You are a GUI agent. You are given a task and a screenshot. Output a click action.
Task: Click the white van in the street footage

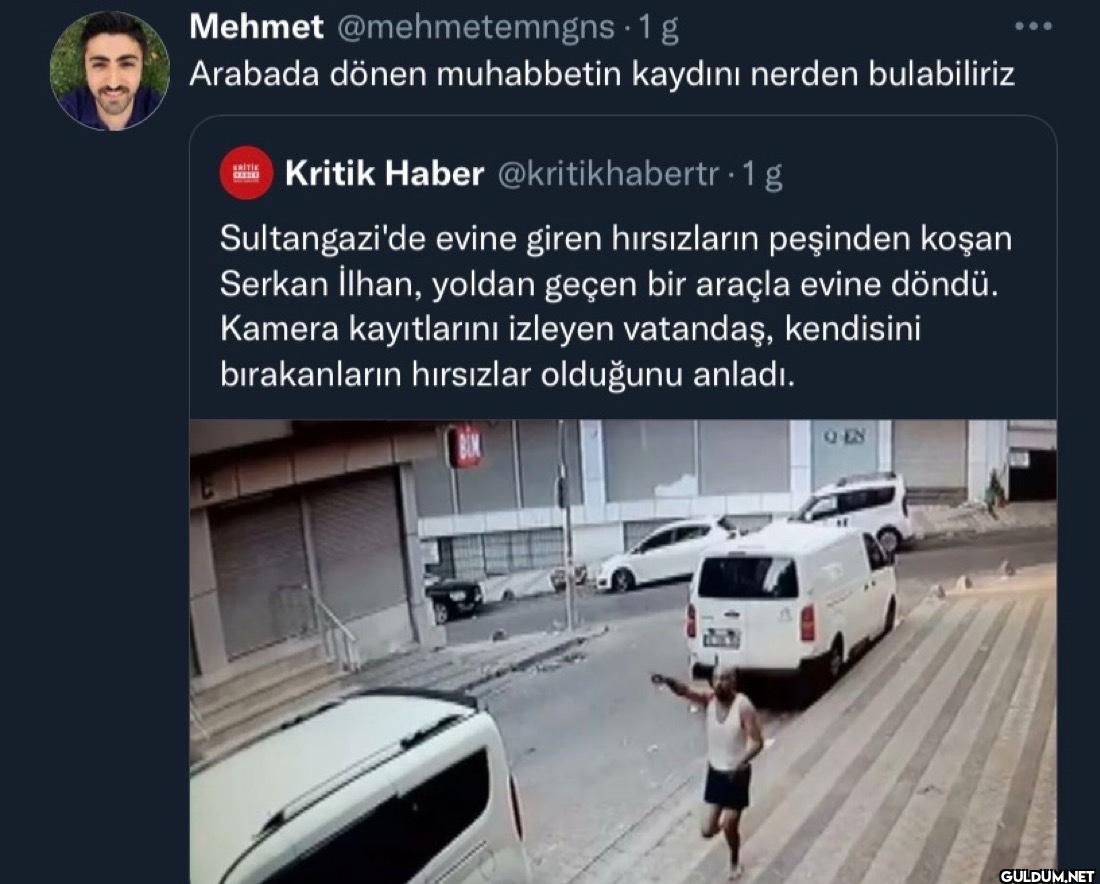point(791,606)
